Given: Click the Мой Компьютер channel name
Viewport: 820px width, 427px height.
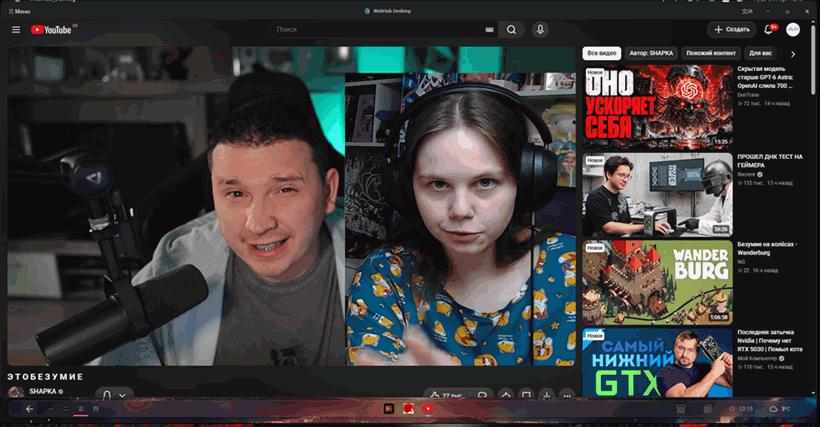Looking at the screenshot, I should (757, 359).
